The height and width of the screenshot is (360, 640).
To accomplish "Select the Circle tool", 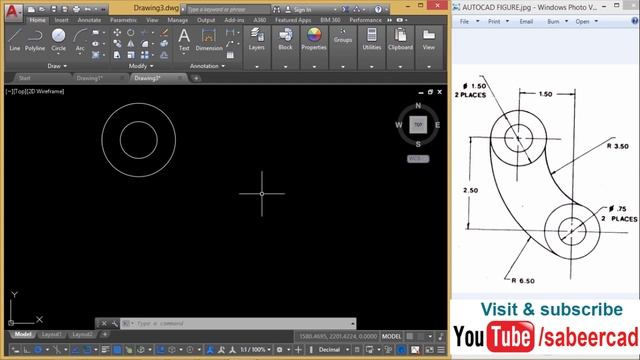I will point(58,40).
